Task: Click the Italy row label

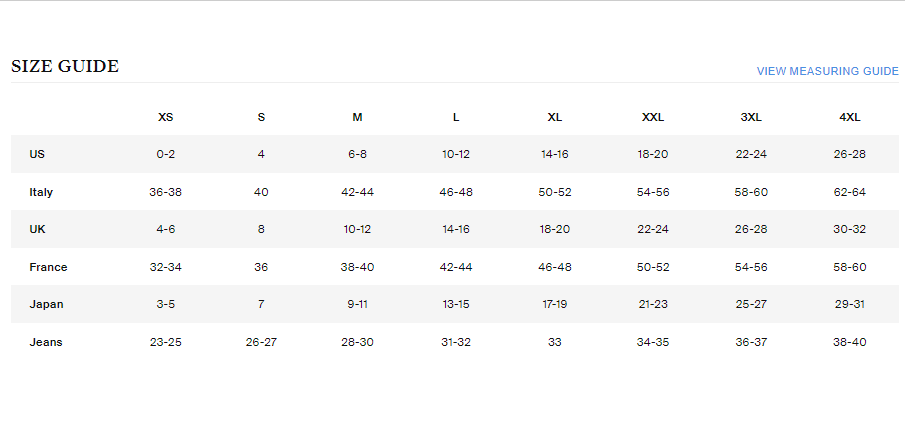Action: (x=41, y=192)
